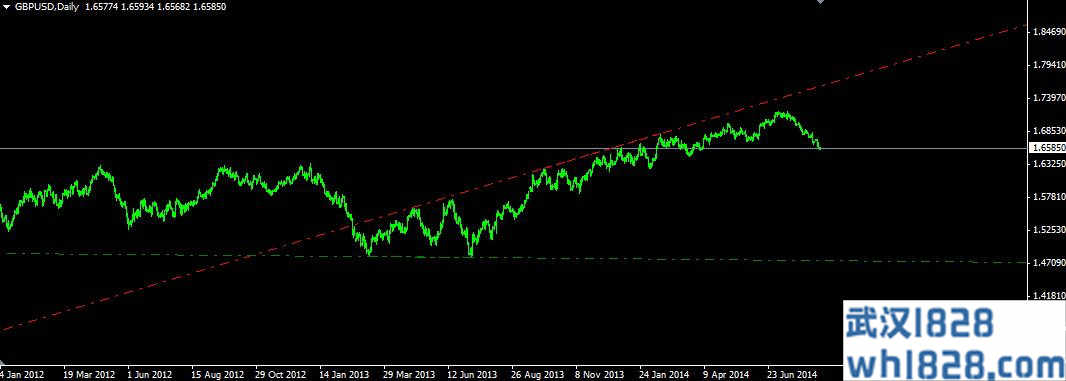Open the whl1828.com watermark link
Viewport: 1066px width, 381px height.
954,360
